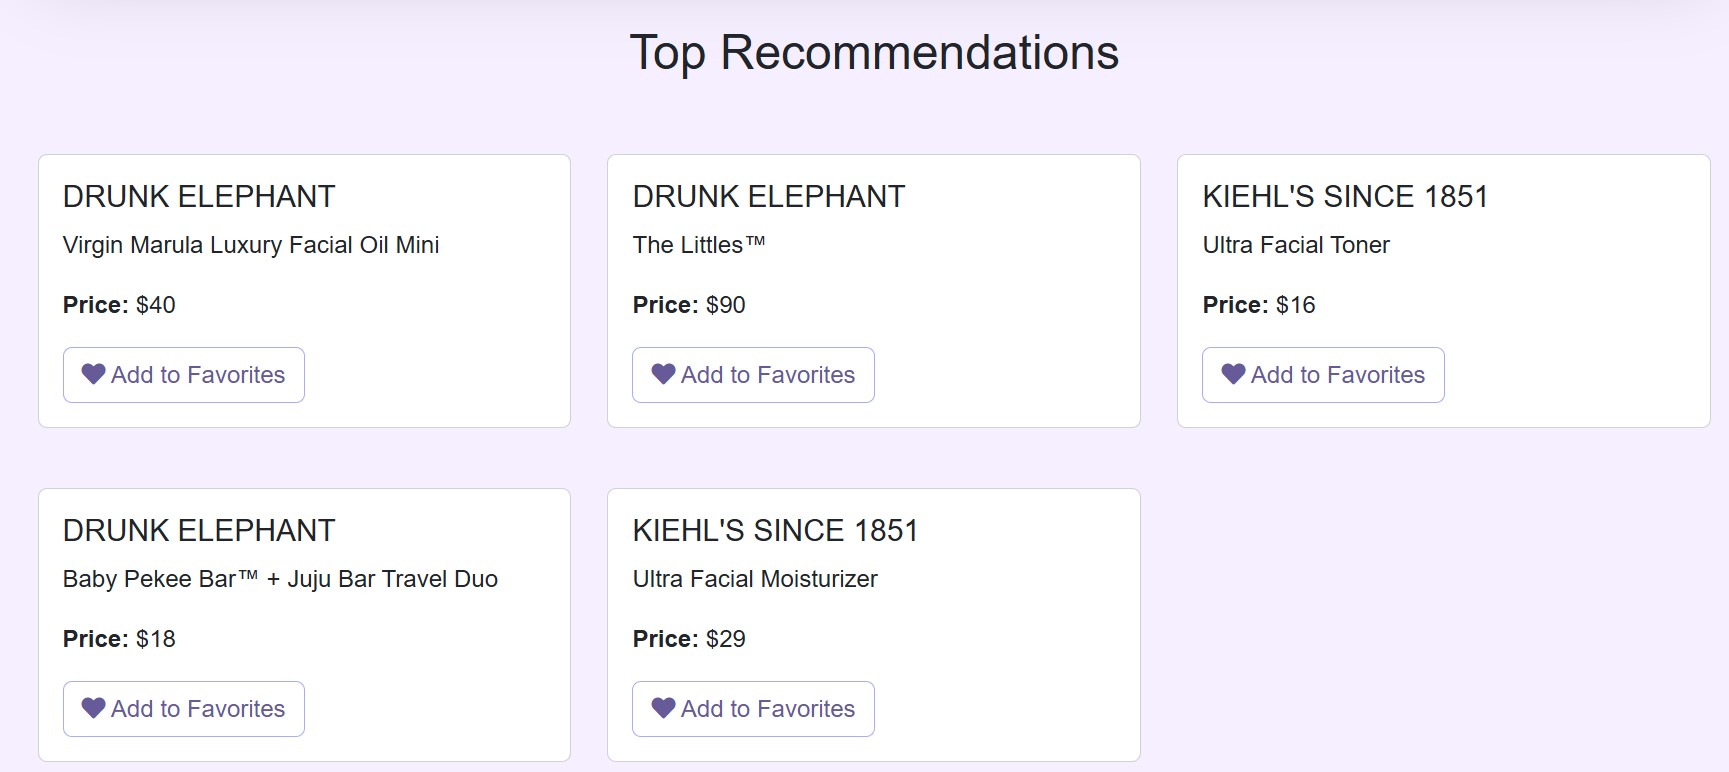
Task: Click Drunk Elephant title above Baby Pekee Bar
Action: (x=199, y=530)
